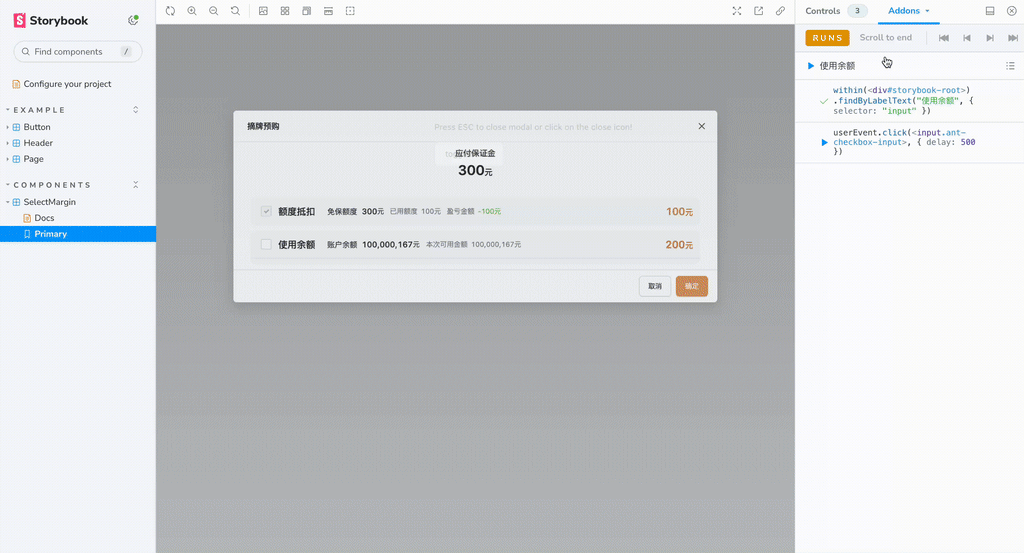Copy canvas link icon

tap(780, 11)
